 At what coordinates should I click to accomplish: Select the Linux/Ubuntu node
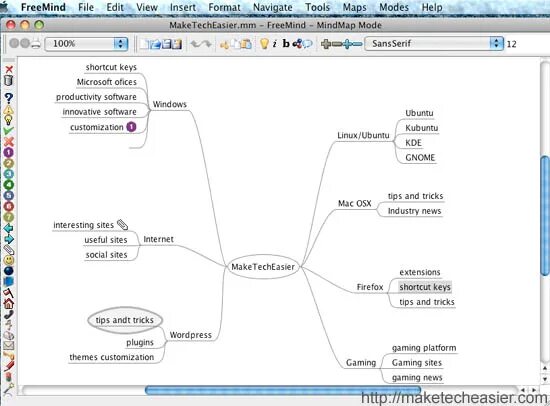tap(363, 135)
